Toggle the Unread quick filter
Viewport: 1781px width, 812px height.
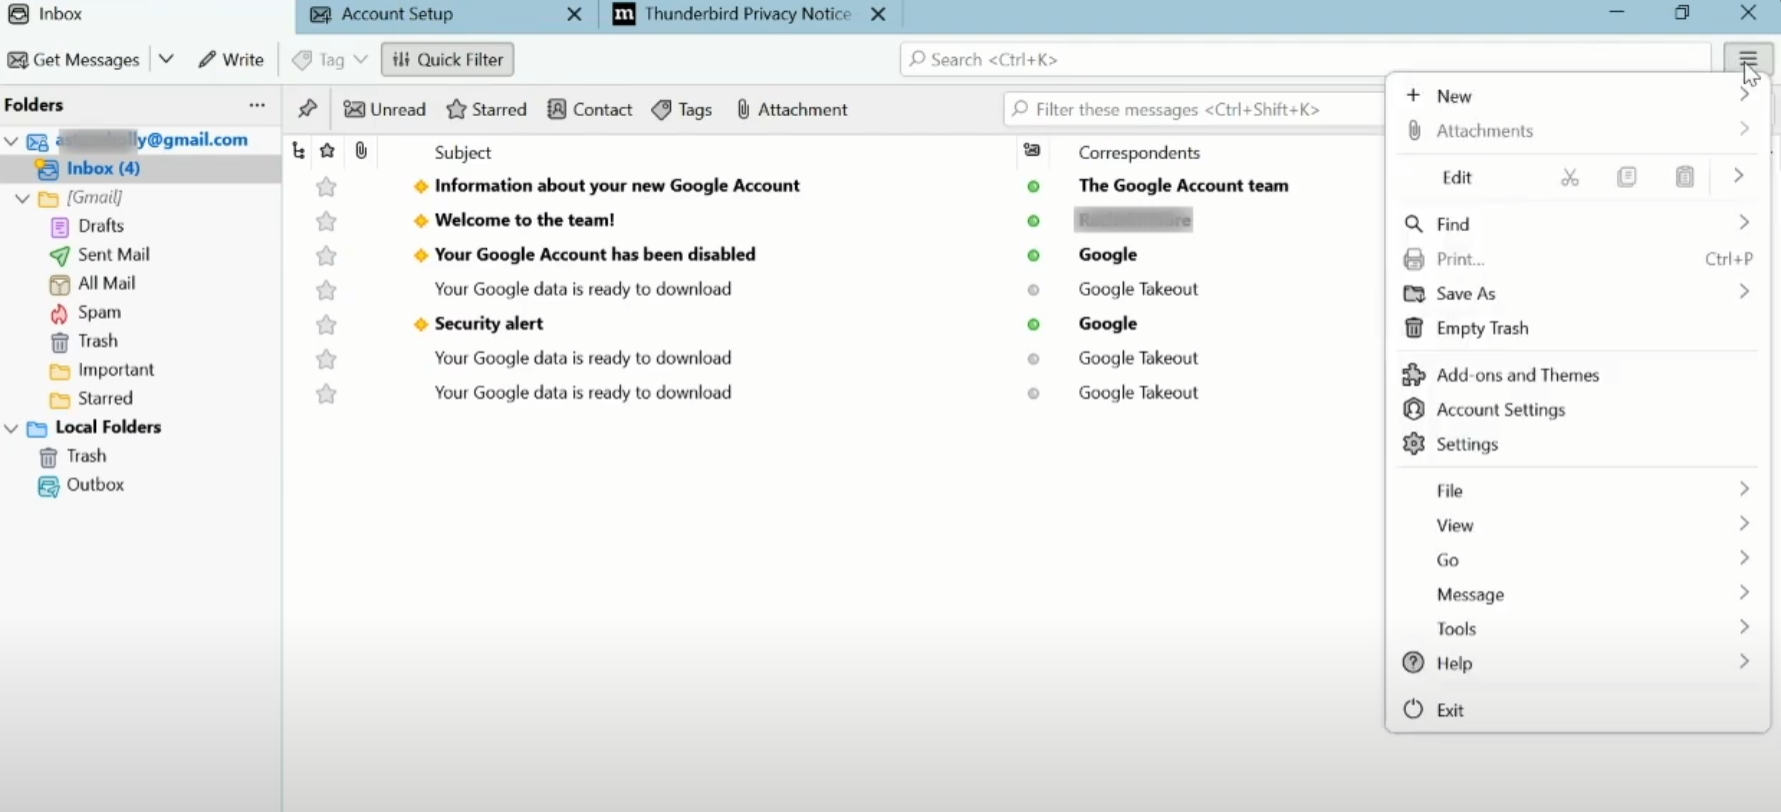[x=385, y=109]
